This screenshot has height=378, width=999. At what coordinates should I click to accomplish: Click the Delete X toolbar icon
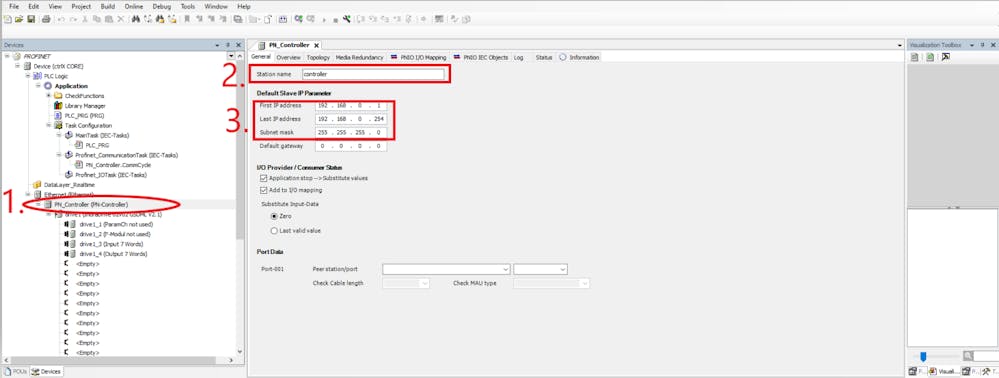(121, 19)
